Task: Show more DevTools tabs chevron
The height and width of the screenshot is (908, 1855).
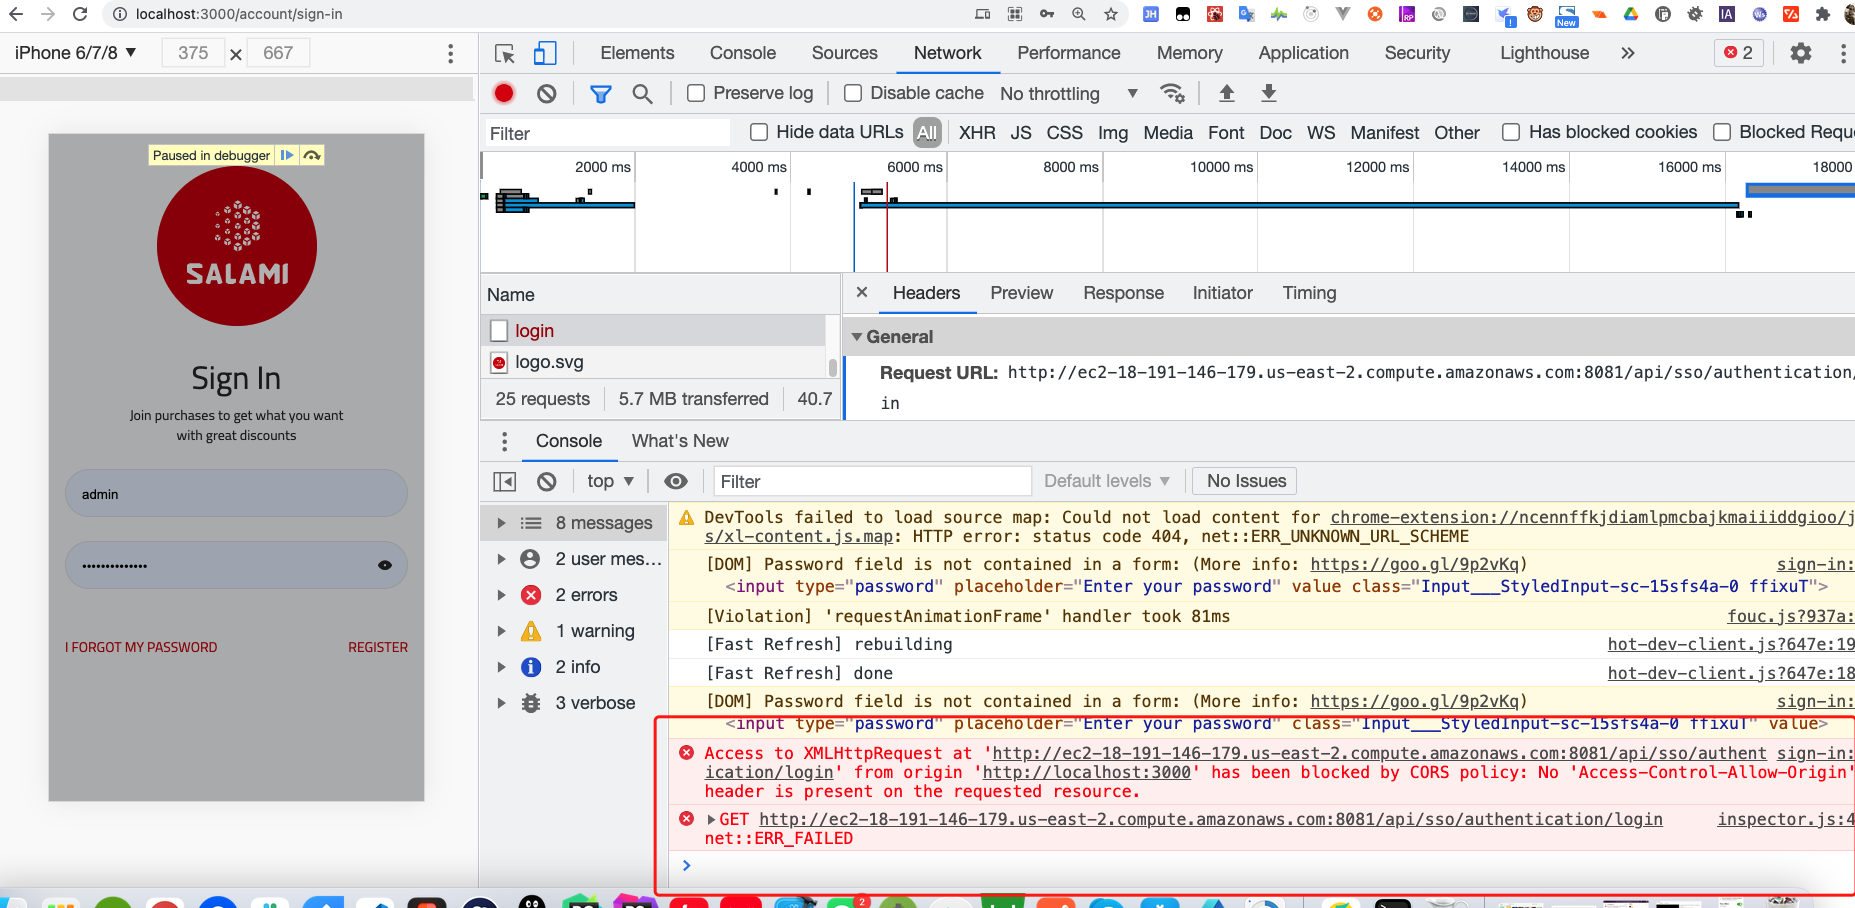Action: 1628,53
